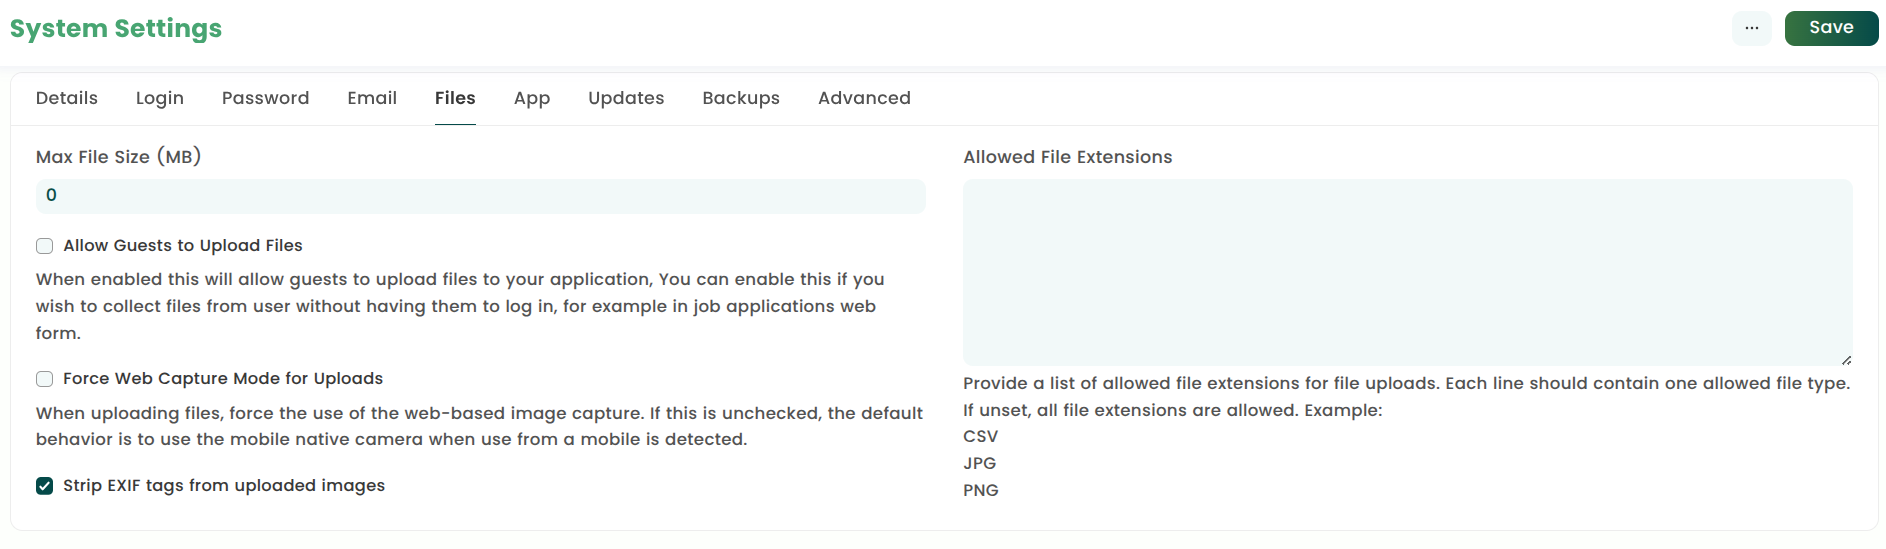Grab the text area resize handle

pos(1846,360)
